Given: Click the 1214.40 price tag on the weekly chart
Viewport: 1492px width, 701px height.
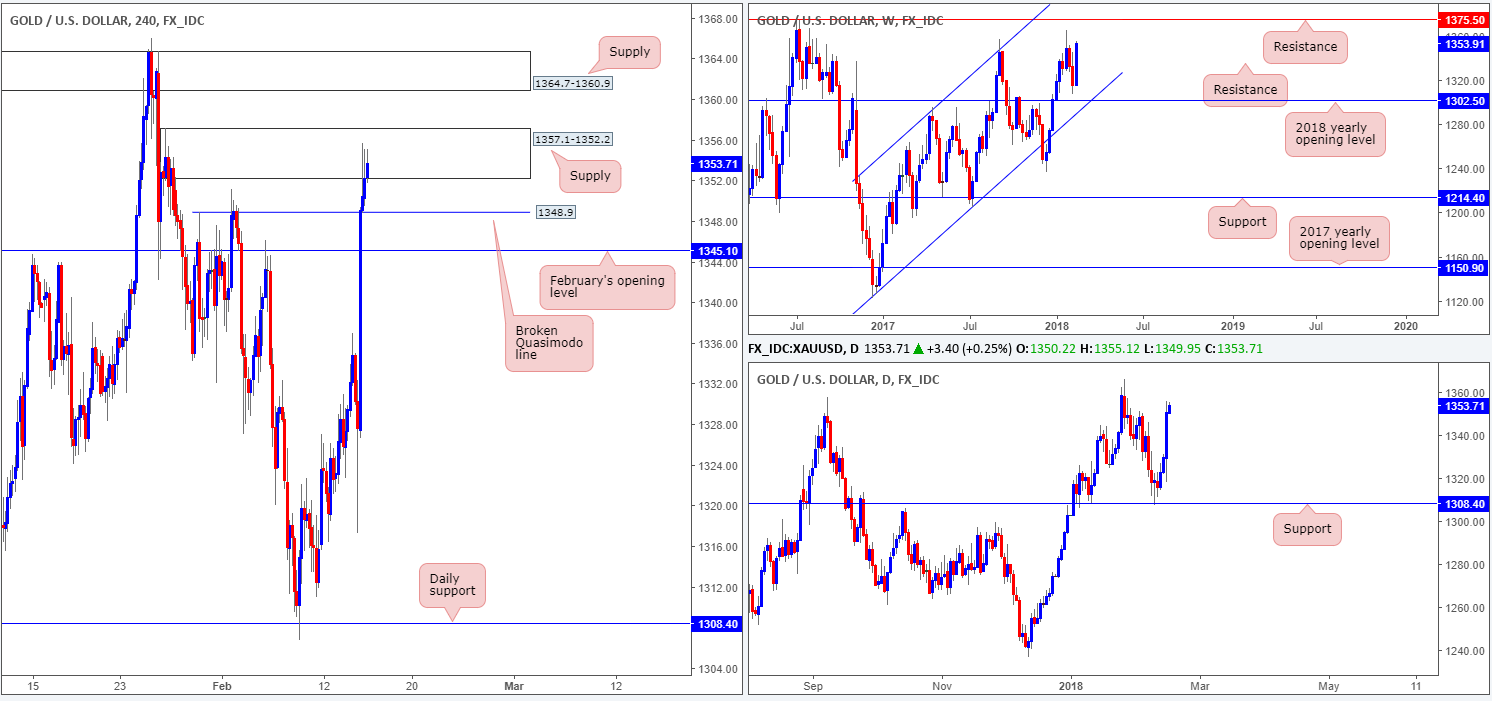Looking at the screenshot, I should 1462,198.
